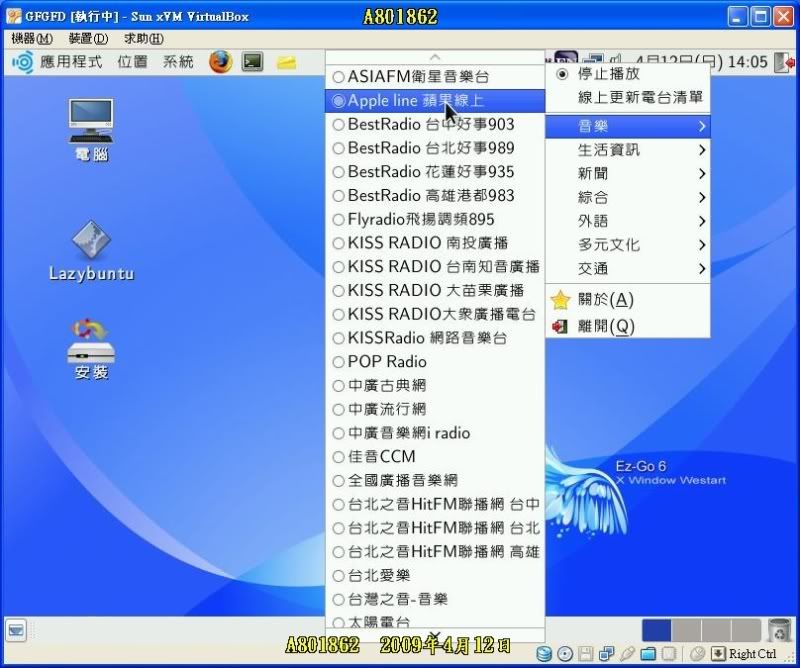Choose 離開(Q) to quit

point(628,326)
